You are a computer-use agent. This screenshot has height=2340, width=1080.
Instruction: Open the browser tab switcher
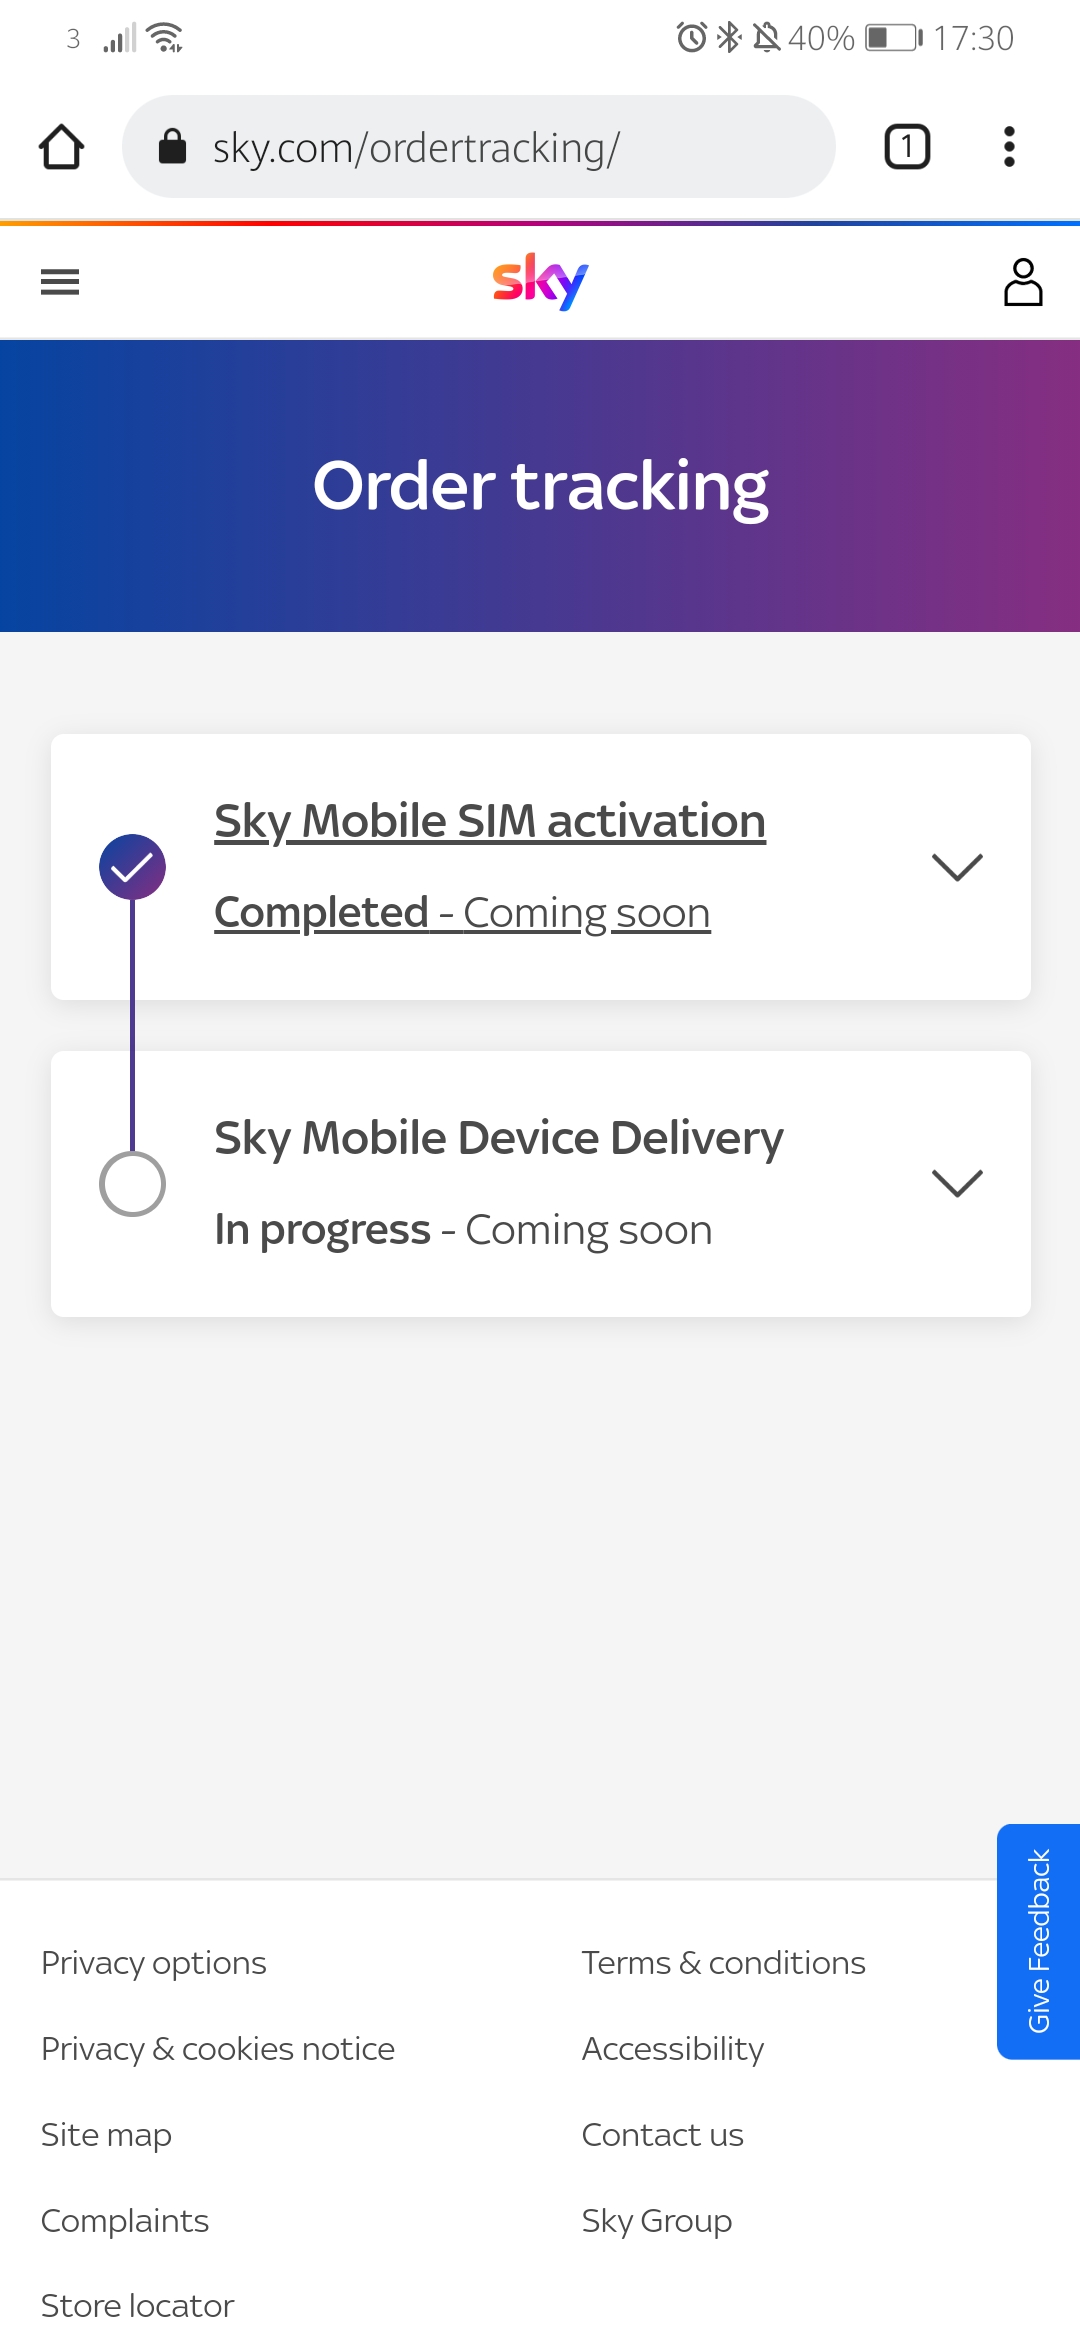click(x=907, y=147)
